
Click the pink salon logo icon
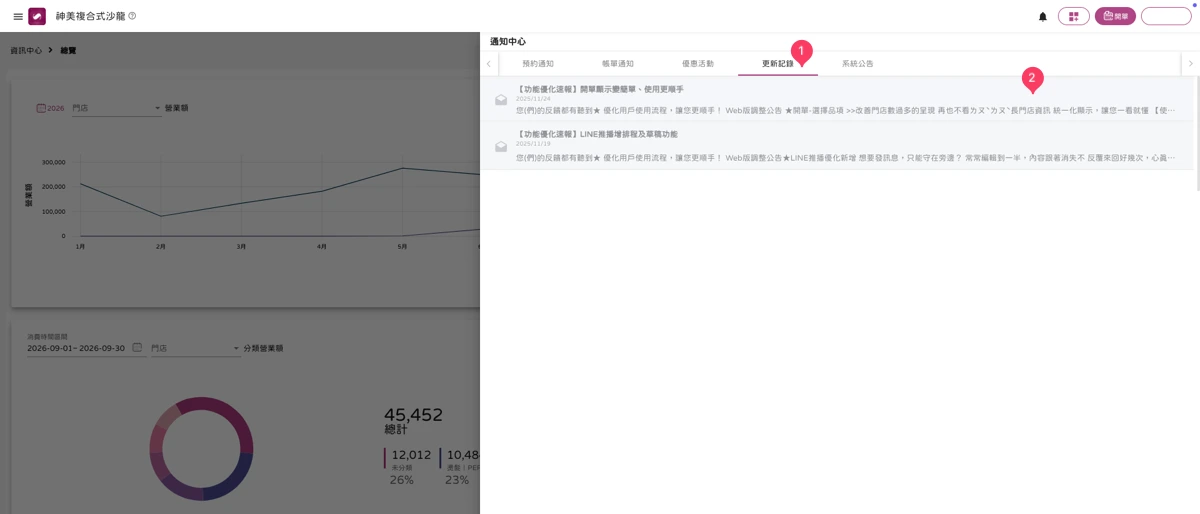point(37,16)
